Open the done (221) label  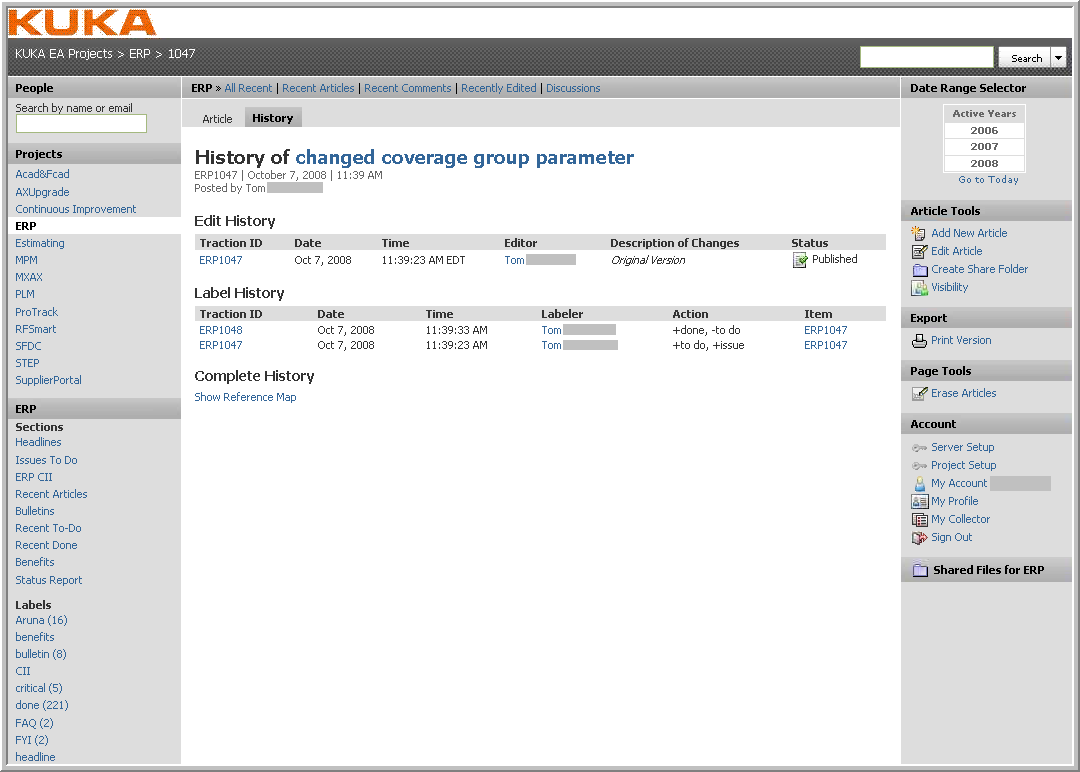pos(41,705)
